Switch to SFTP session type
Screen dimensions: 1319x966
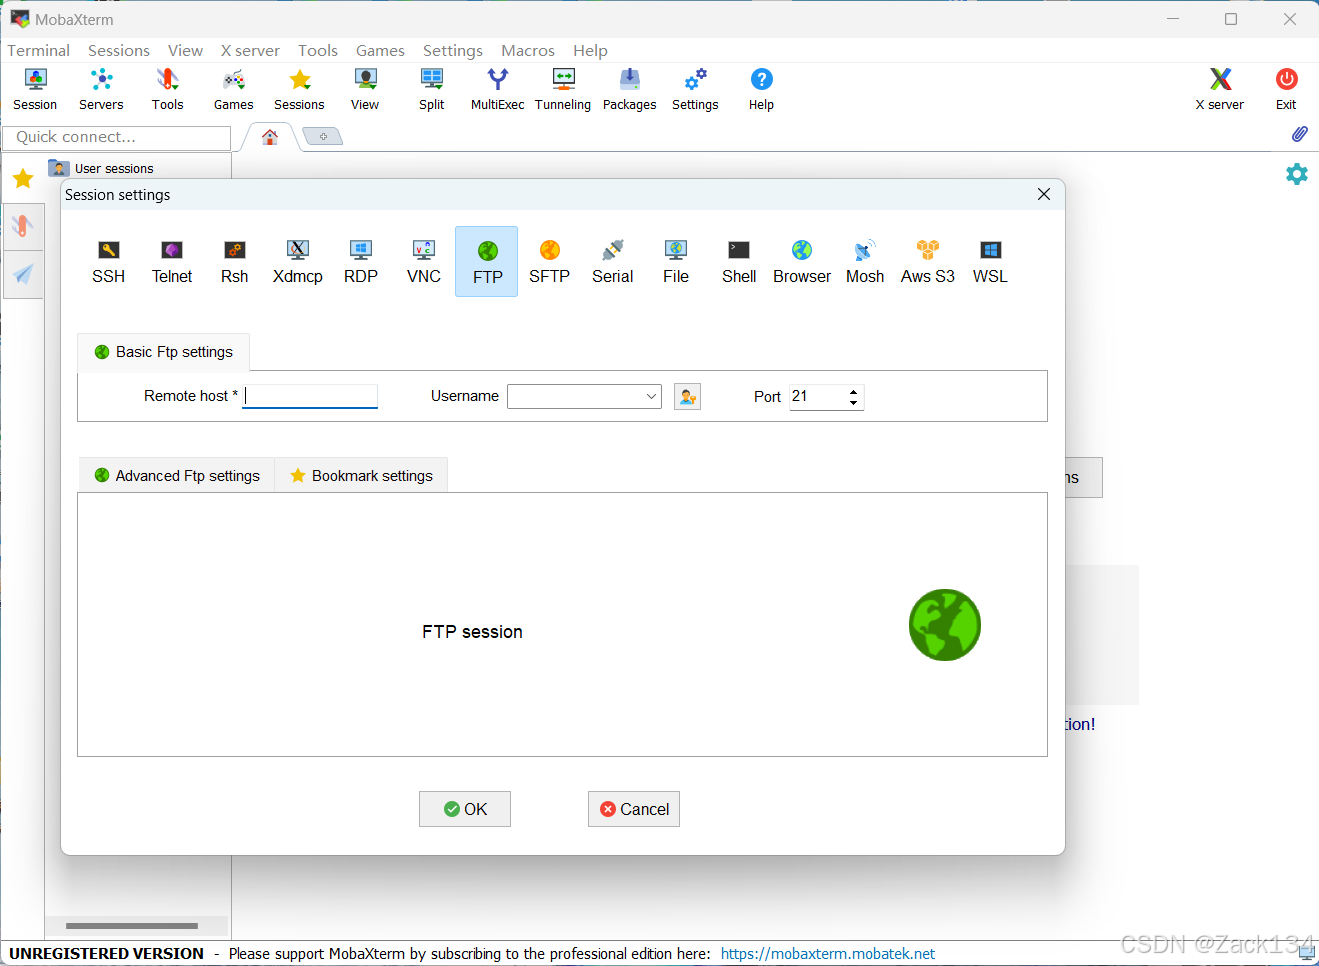(x=550, y=262)
